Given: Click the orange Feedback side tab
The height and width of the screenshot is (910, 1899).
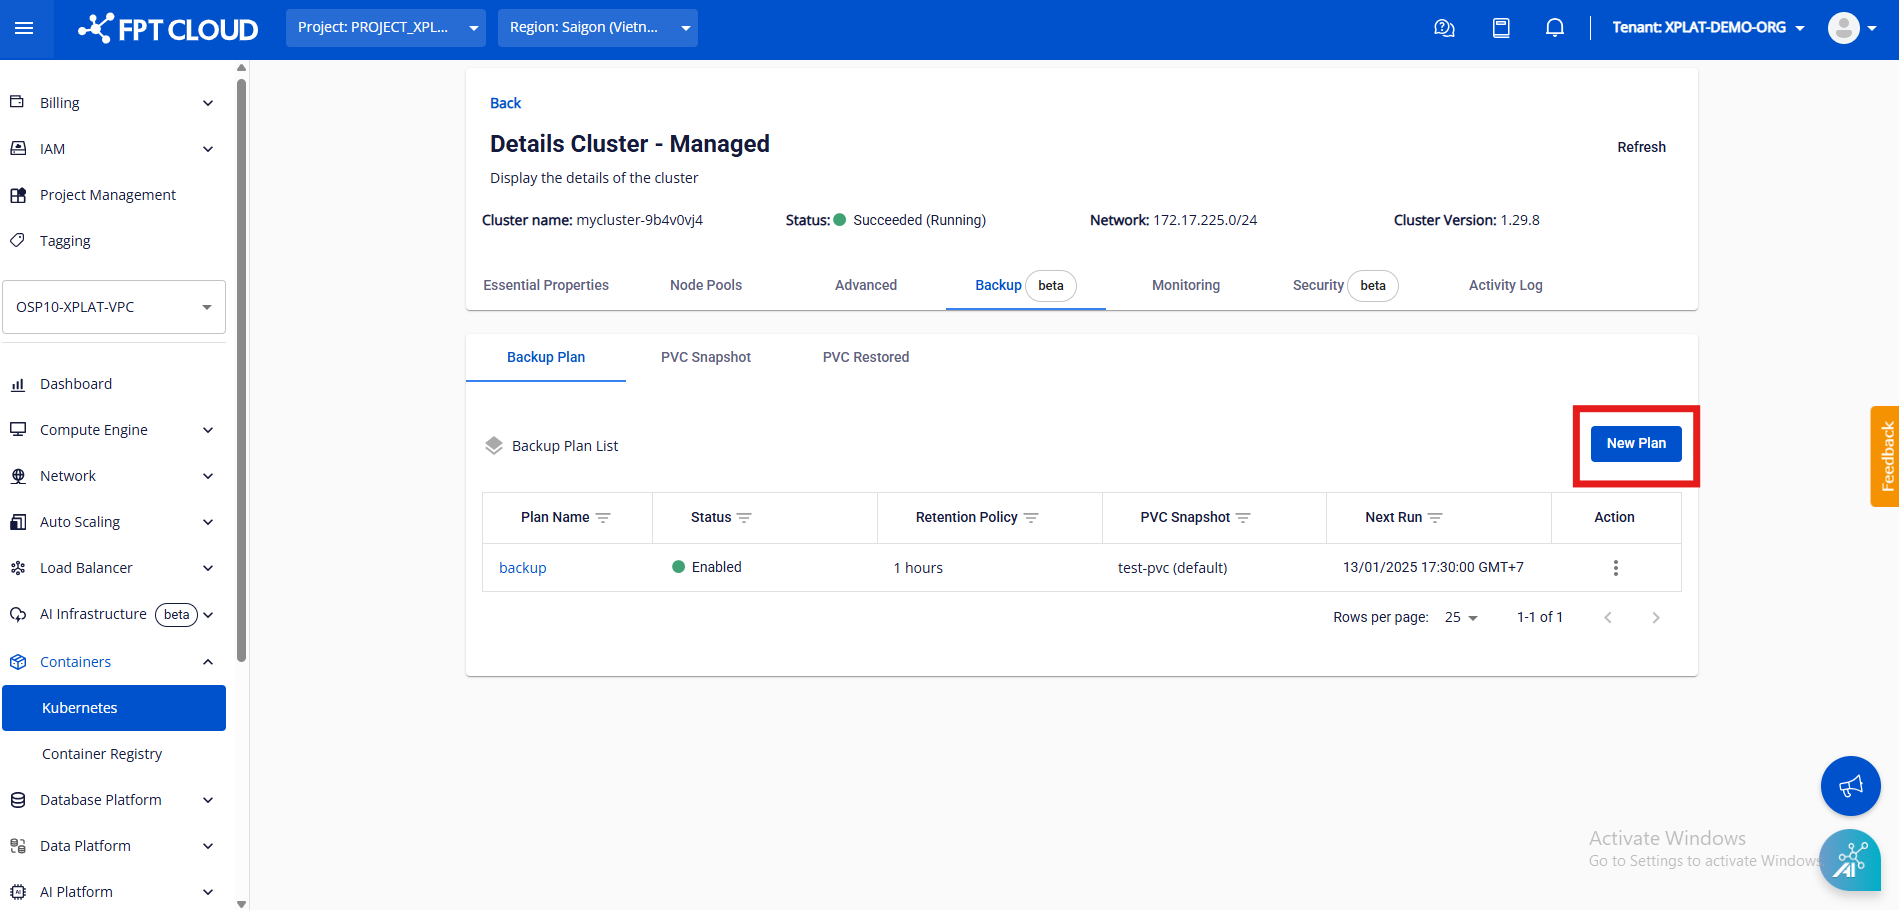Looking at the screenshot, I should [x=1886, y=456].
